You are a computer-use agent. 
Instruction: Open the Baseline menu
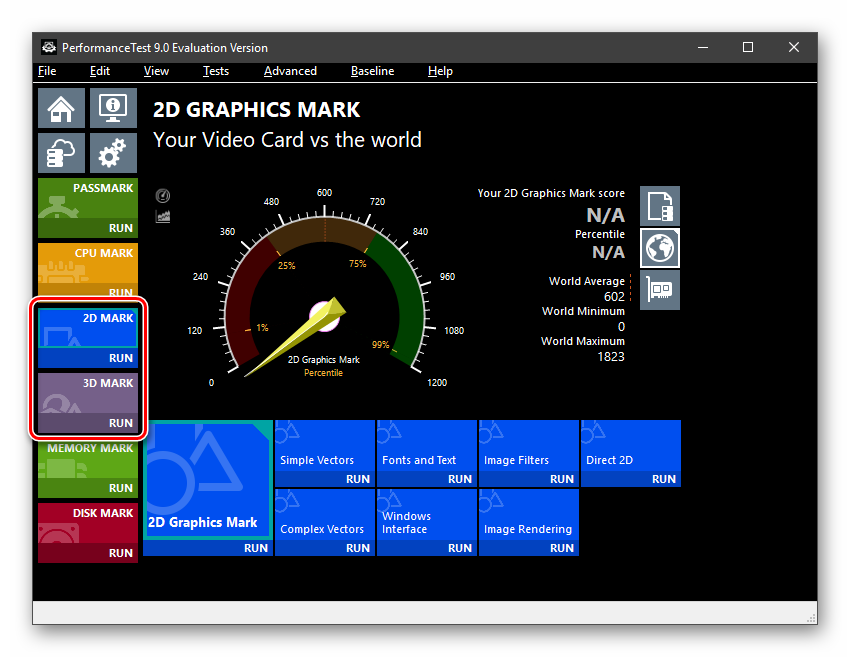point(372,71)
